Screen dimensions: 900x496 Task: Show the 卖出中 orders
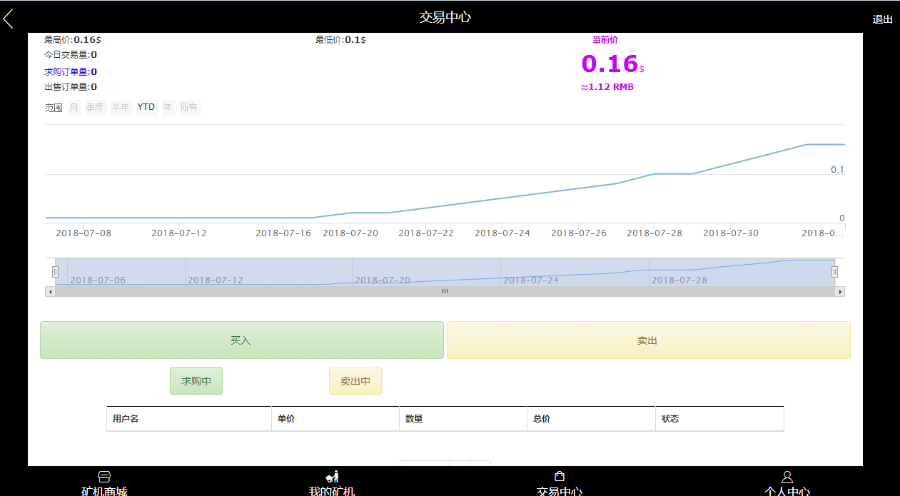(x=355, y=381)
